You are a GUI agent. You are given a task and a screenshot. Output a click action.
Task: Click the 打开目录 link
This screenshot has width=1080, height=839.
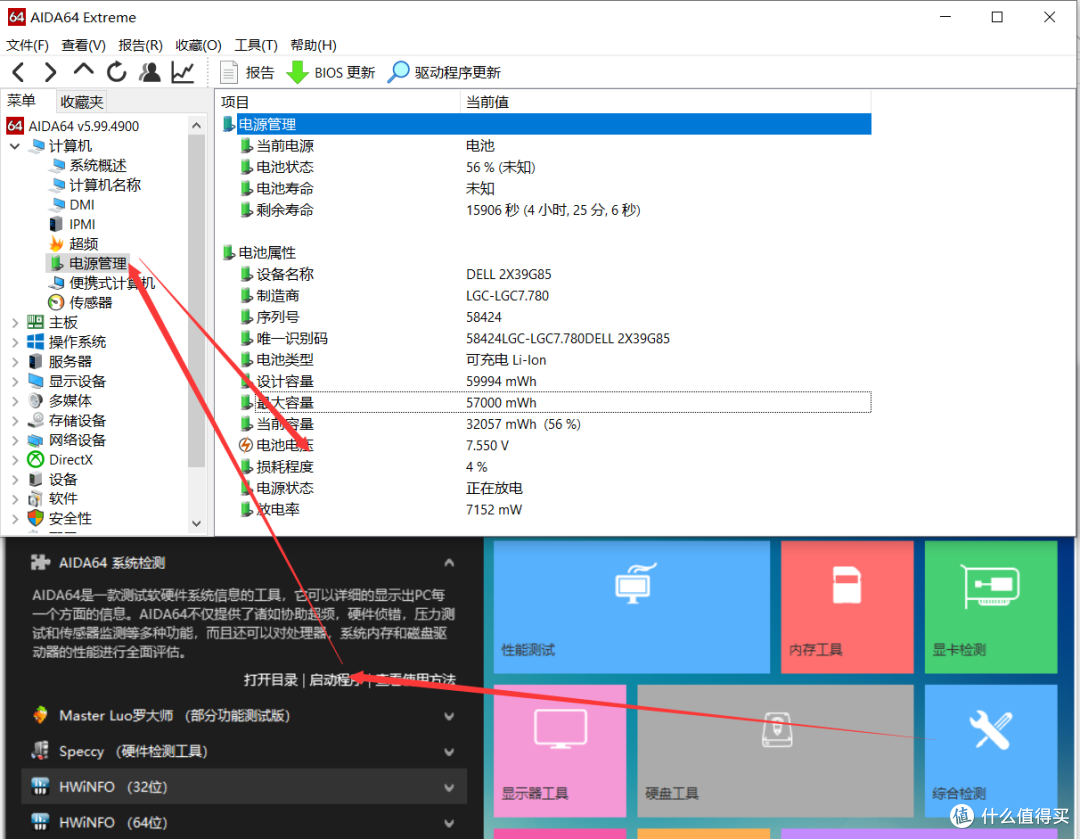click(x=271, y=680)
